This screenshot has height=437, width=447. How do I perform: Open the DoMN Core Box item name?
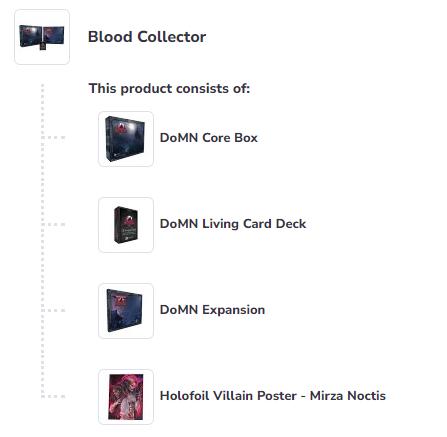(x=209, y=138)
